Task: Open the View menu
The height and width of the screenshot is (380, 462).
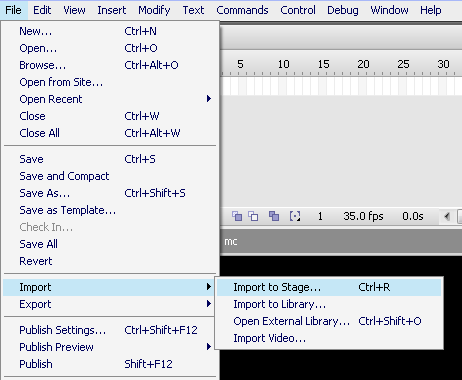Action: click(74, 10)
